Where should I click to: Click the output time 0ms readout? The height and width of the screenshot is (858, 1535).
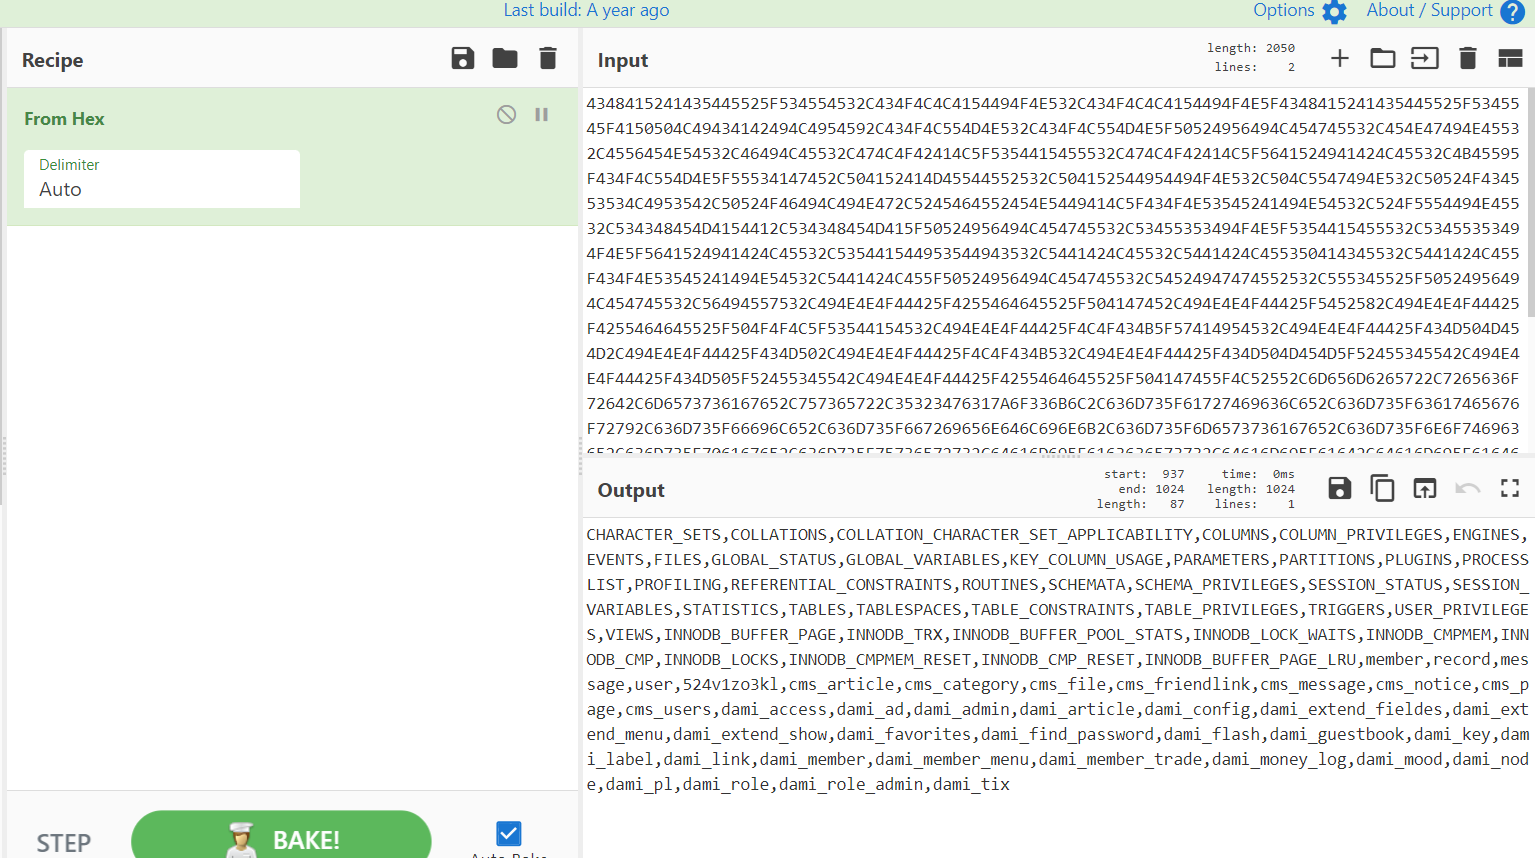pos(1258,474)
